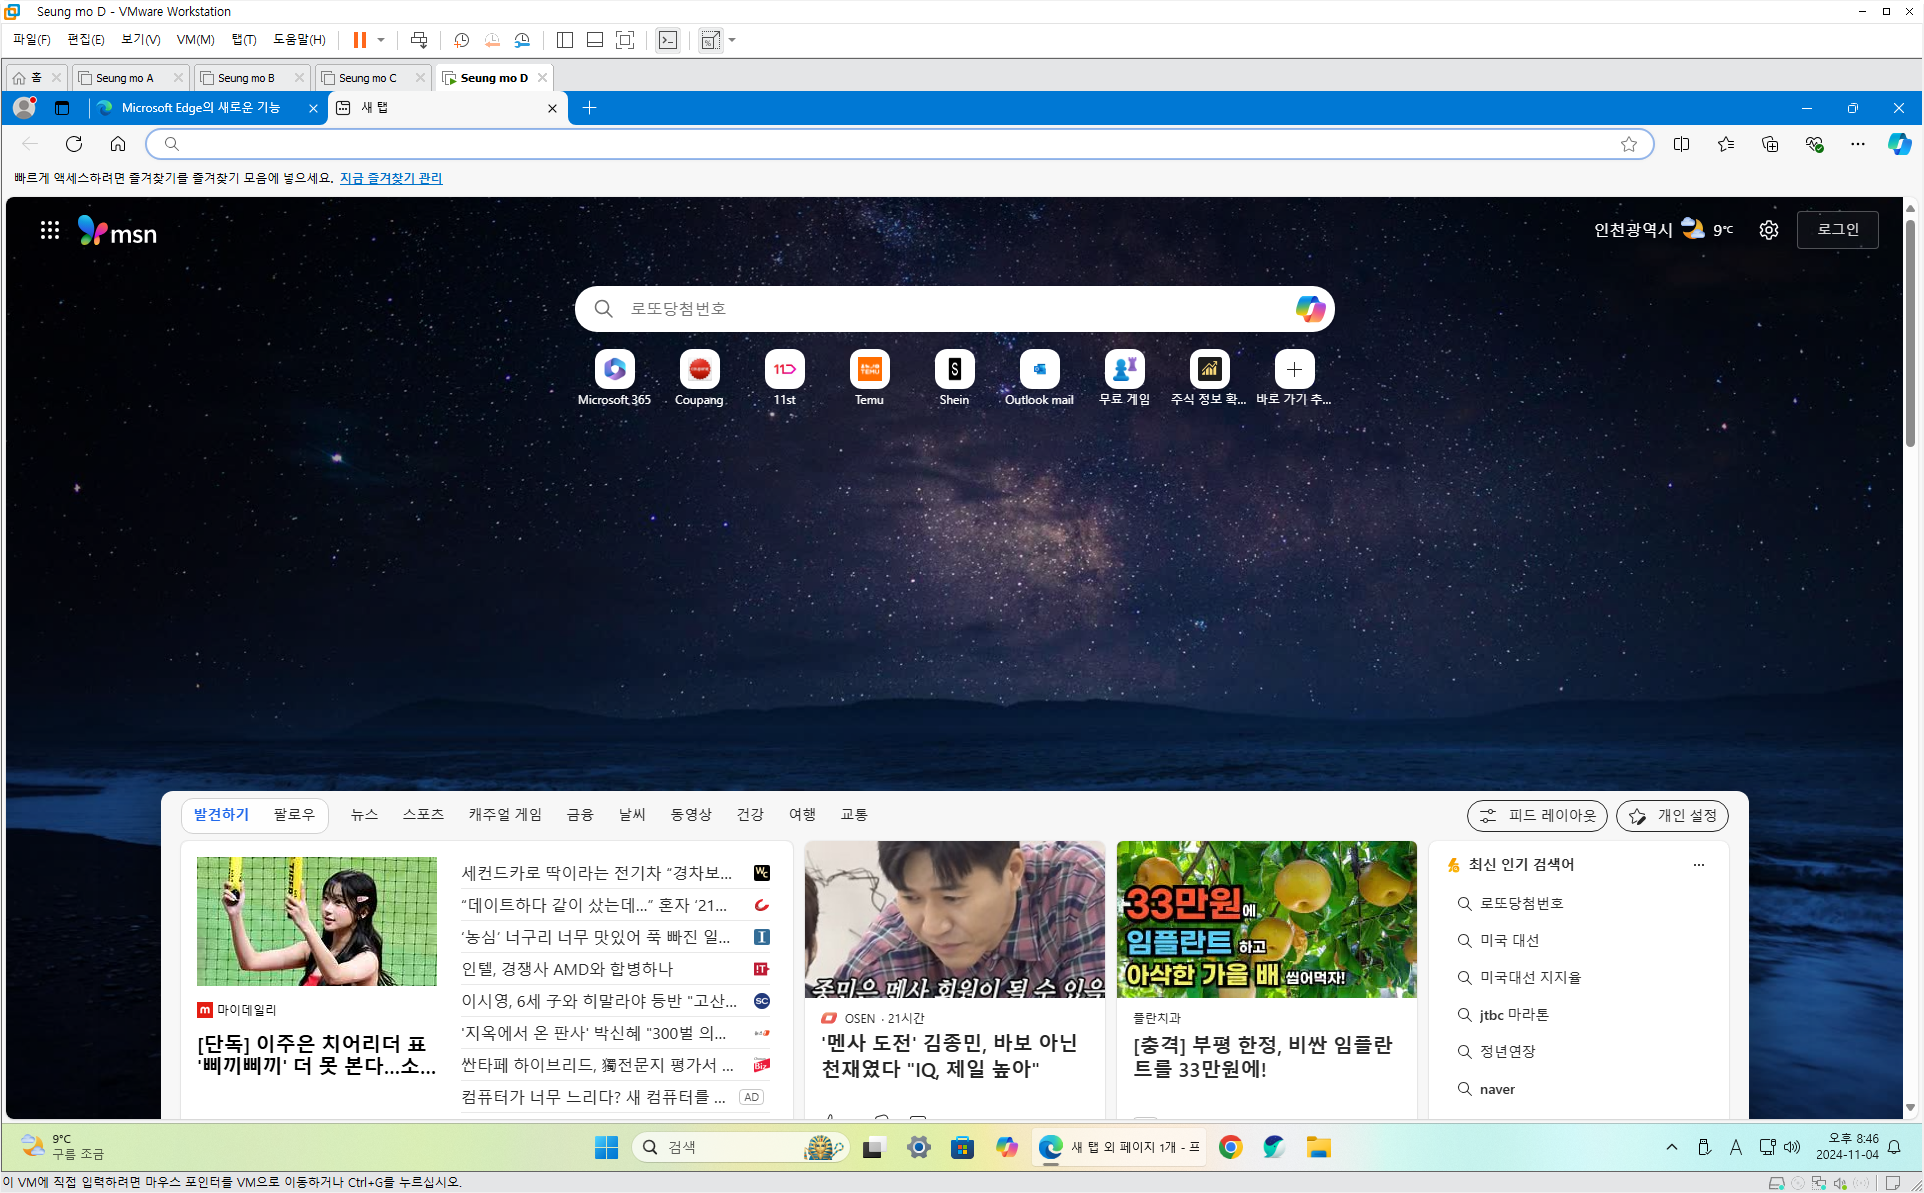Expand trending searches more options
The image size is (1924, 1193).
click(x=1698, y=865)
